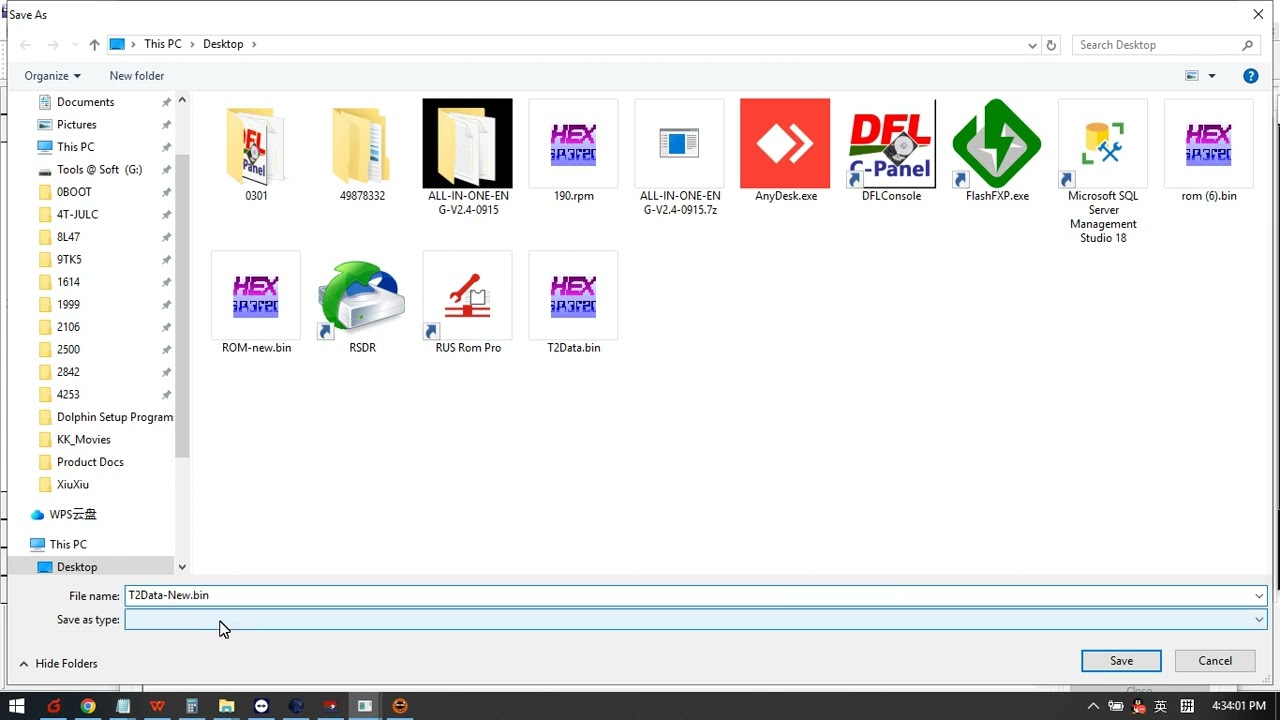The height and width of the screenshot is (720, 1280).
Task: Select KK_Movies folder in sidebar
Action: 83,440
